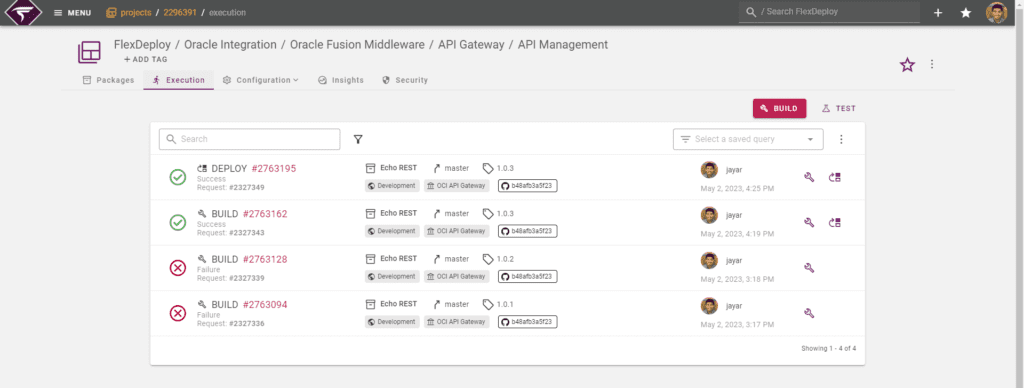Open execution #2763162
The width and height of the screenshot is (1024, 388).
coord(265,214)
